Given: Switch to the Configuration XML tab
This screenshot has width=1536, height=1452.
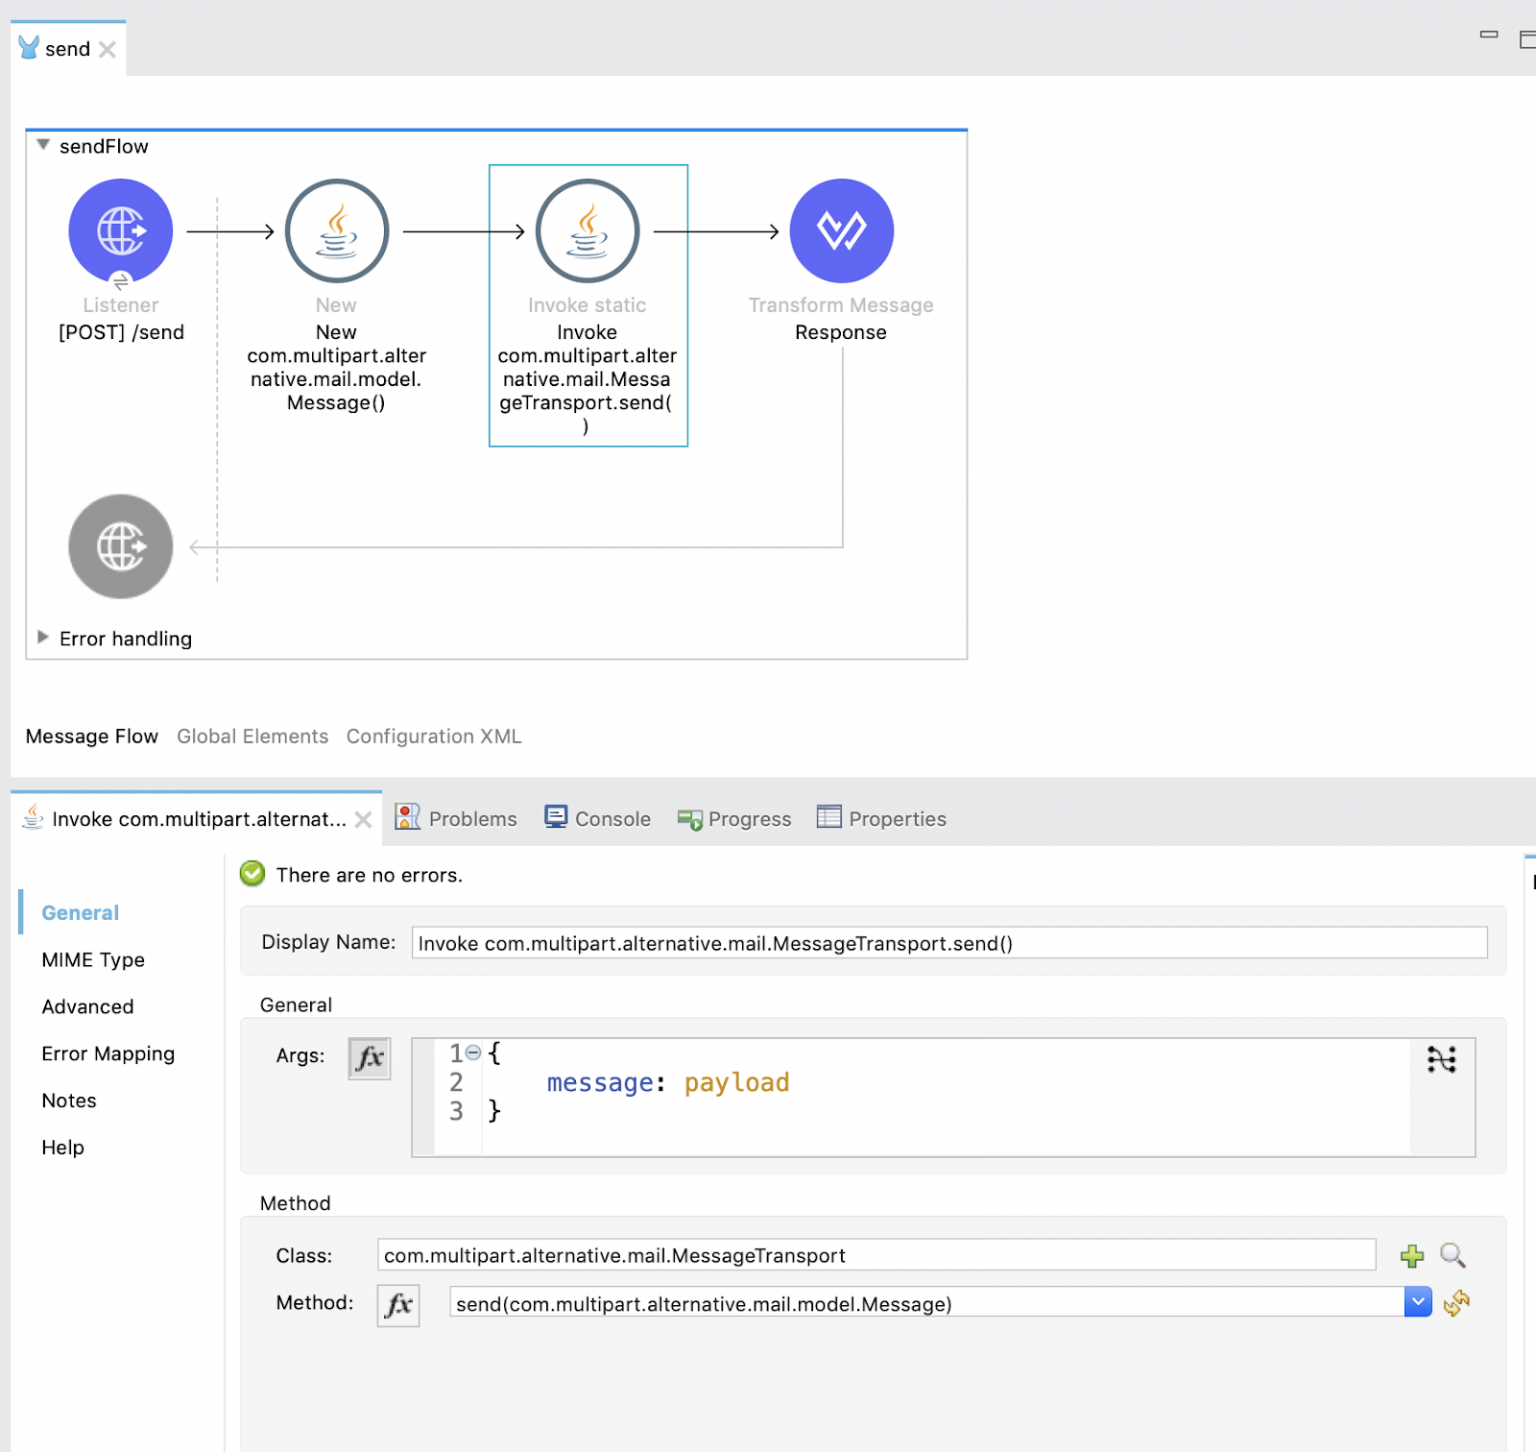Looking at the screenshot, I should (x=433, y=736).
